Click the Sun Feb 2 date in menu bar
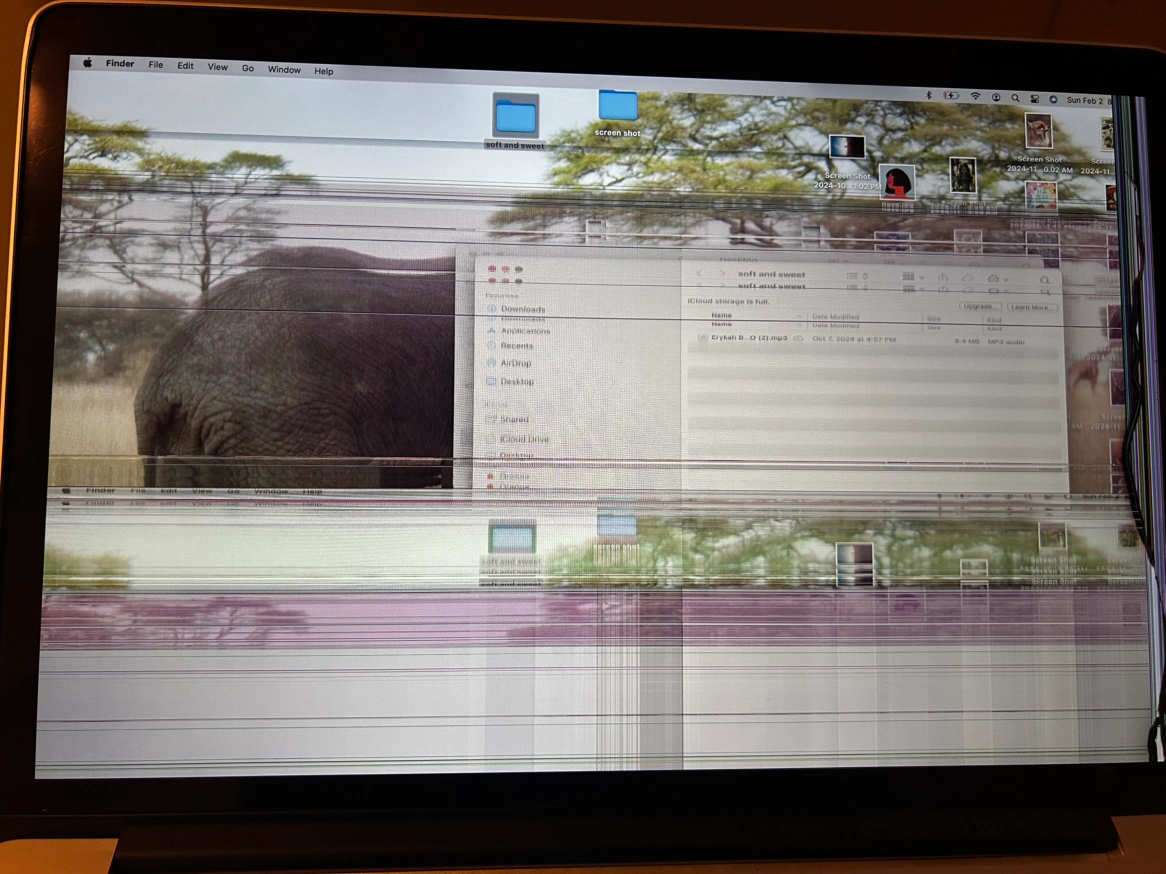The image size is (1166, 874). pyautogui.click(x=1084, y=100)
